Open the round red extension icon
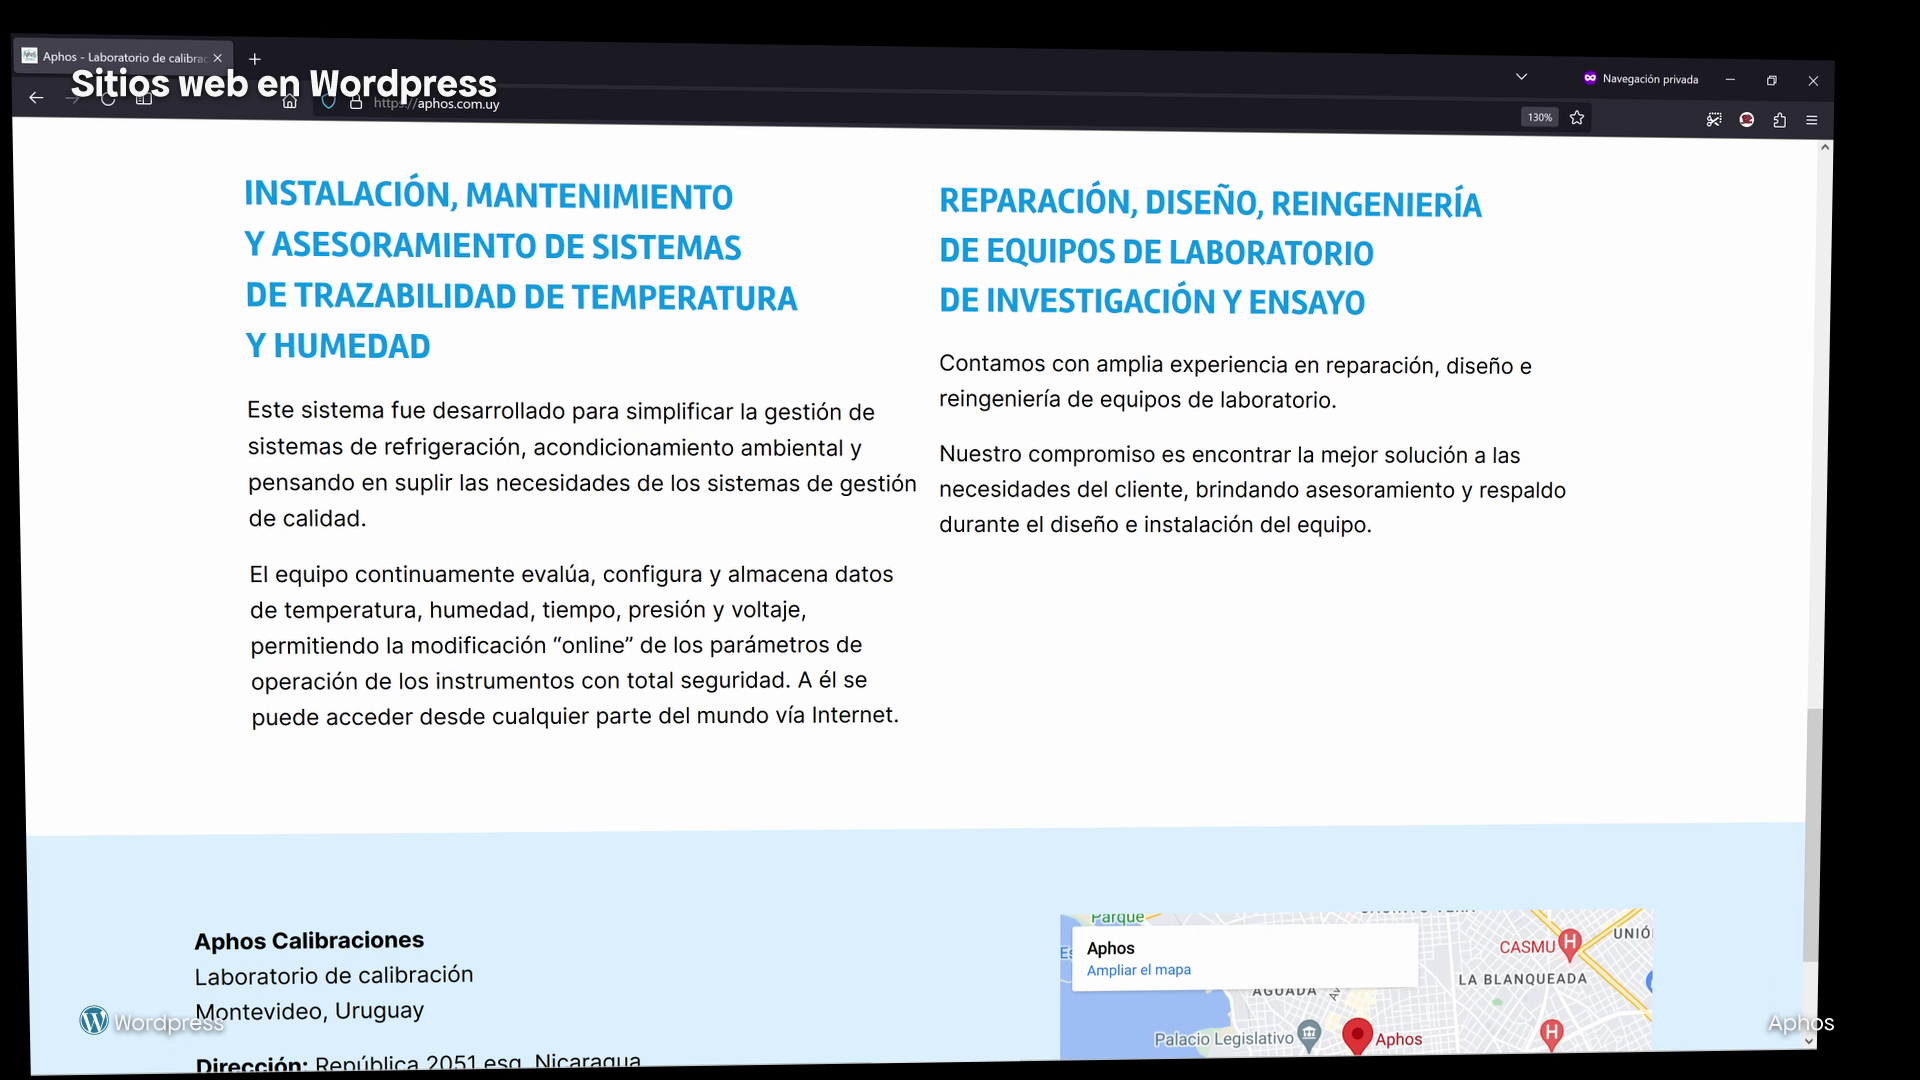 click(x=1747, y=120)
